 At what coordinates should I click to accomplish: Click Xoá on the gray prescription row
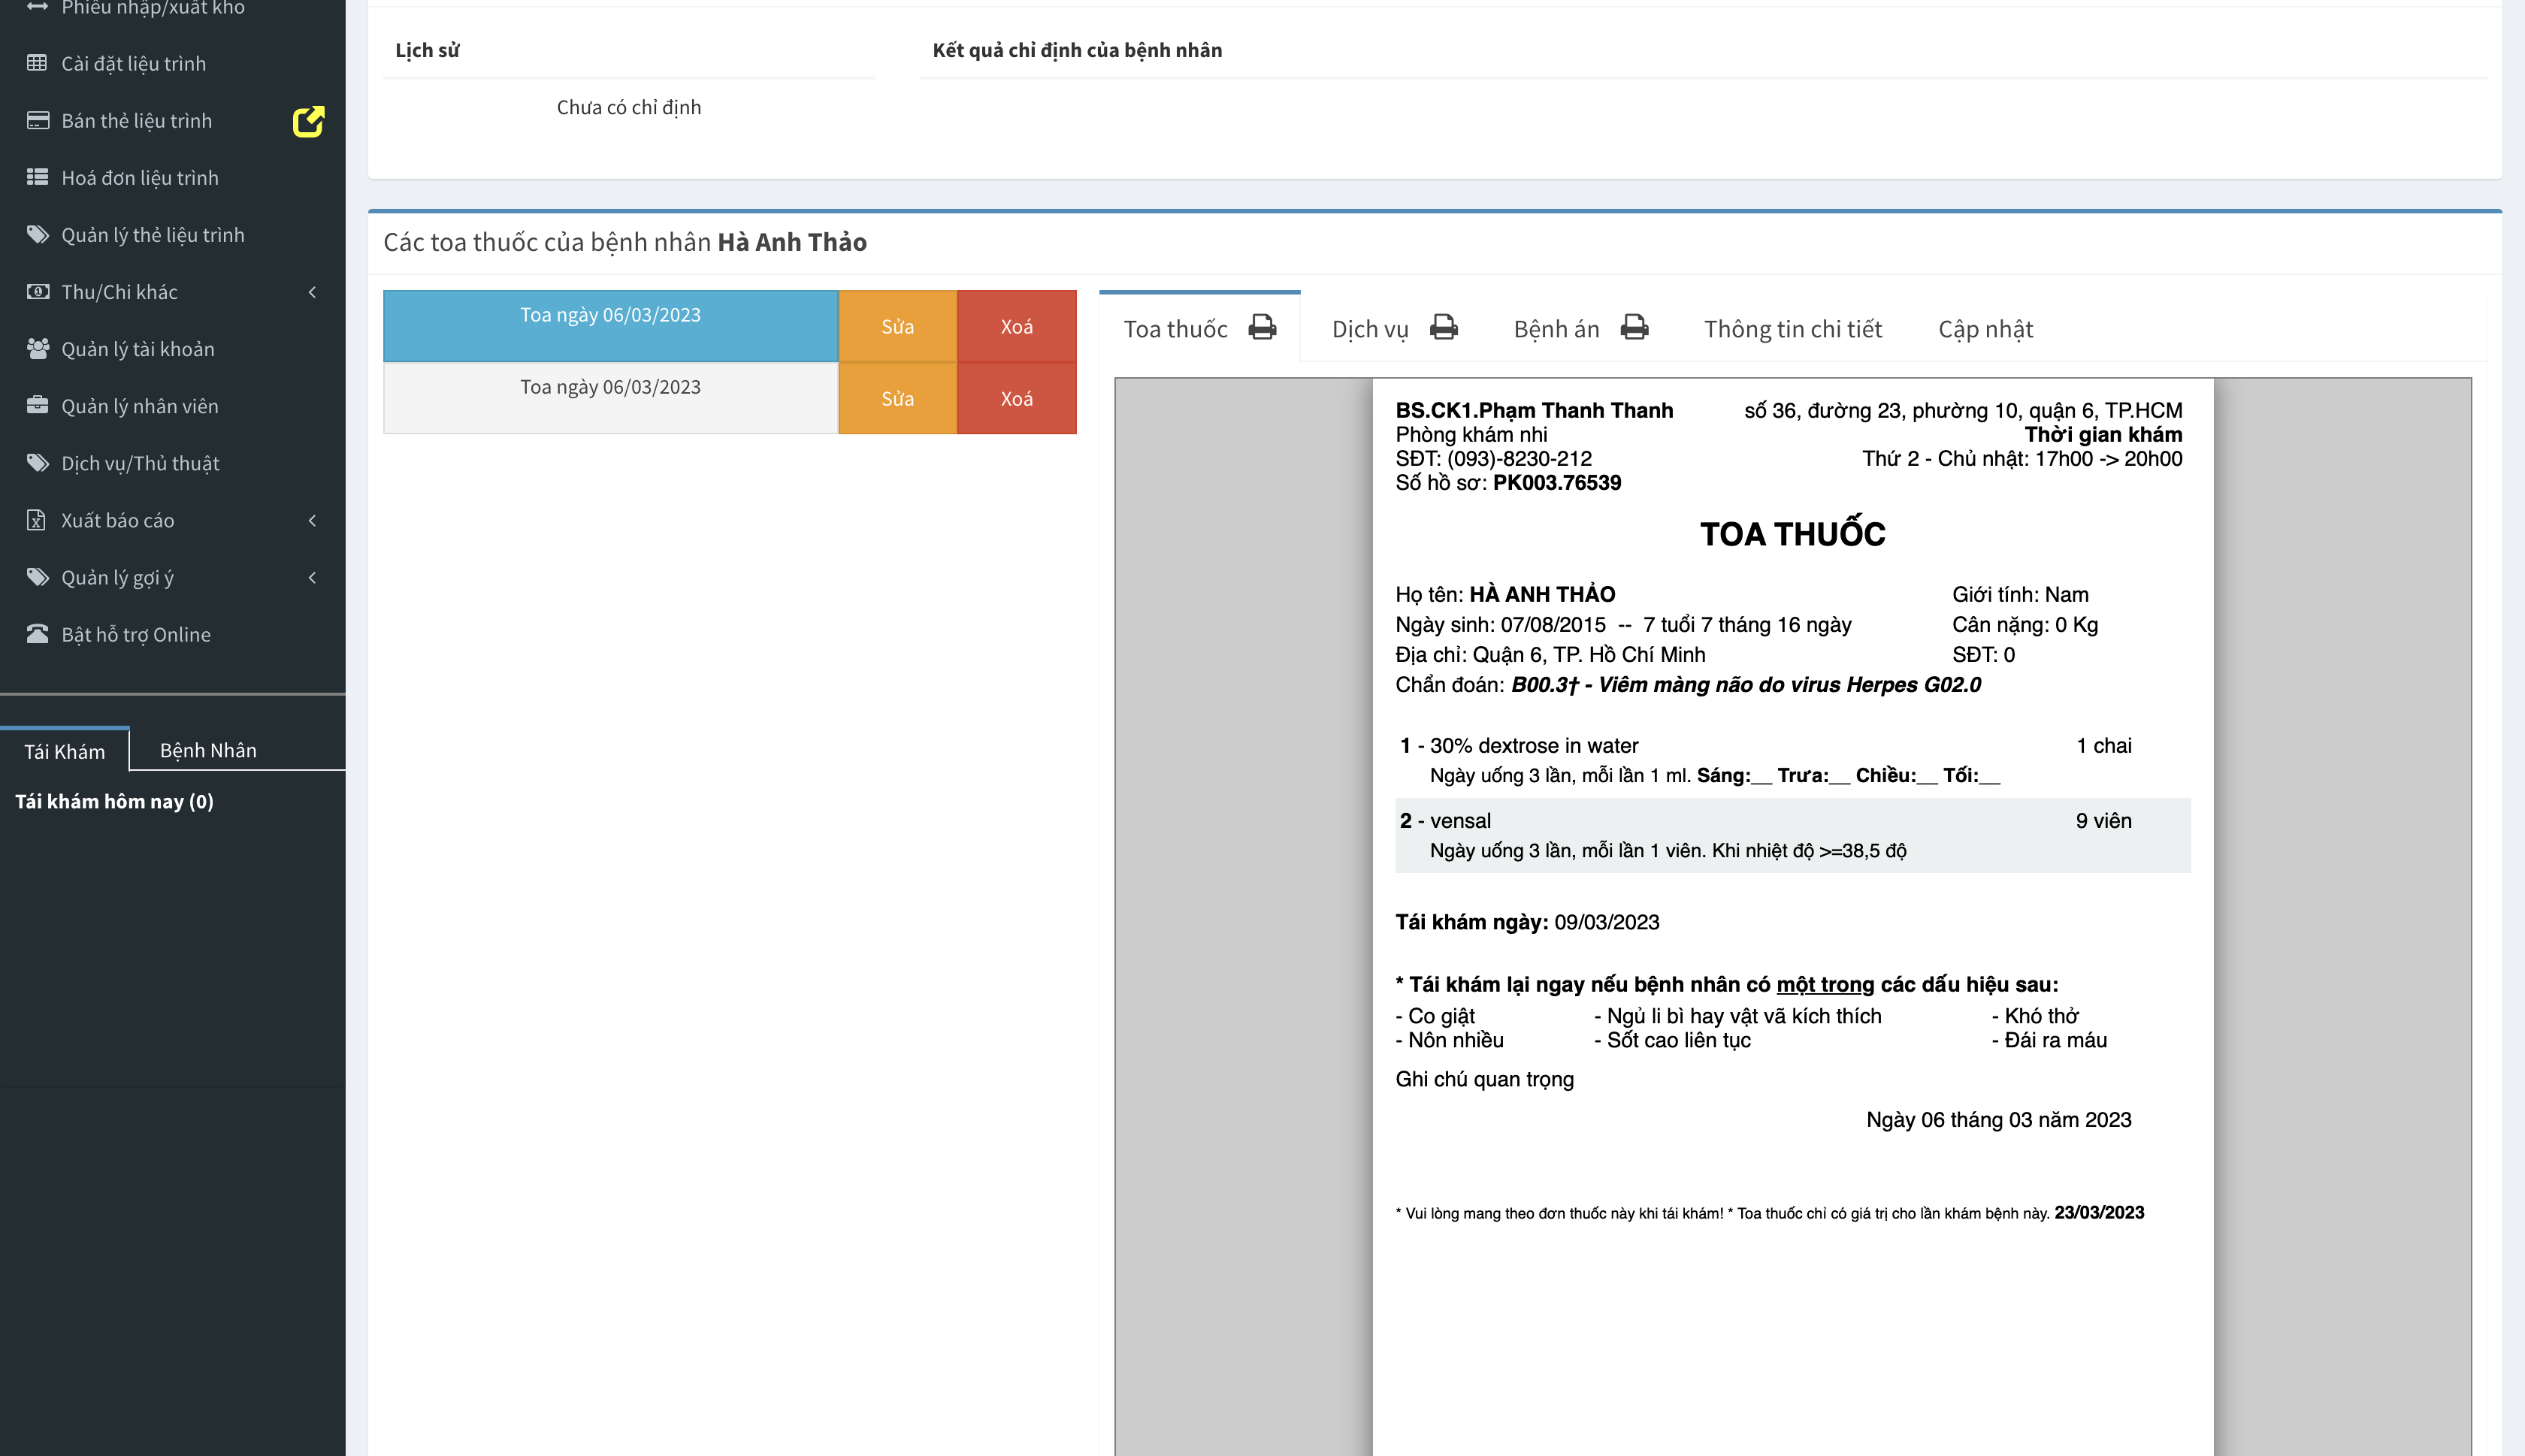coord(1017,398)
